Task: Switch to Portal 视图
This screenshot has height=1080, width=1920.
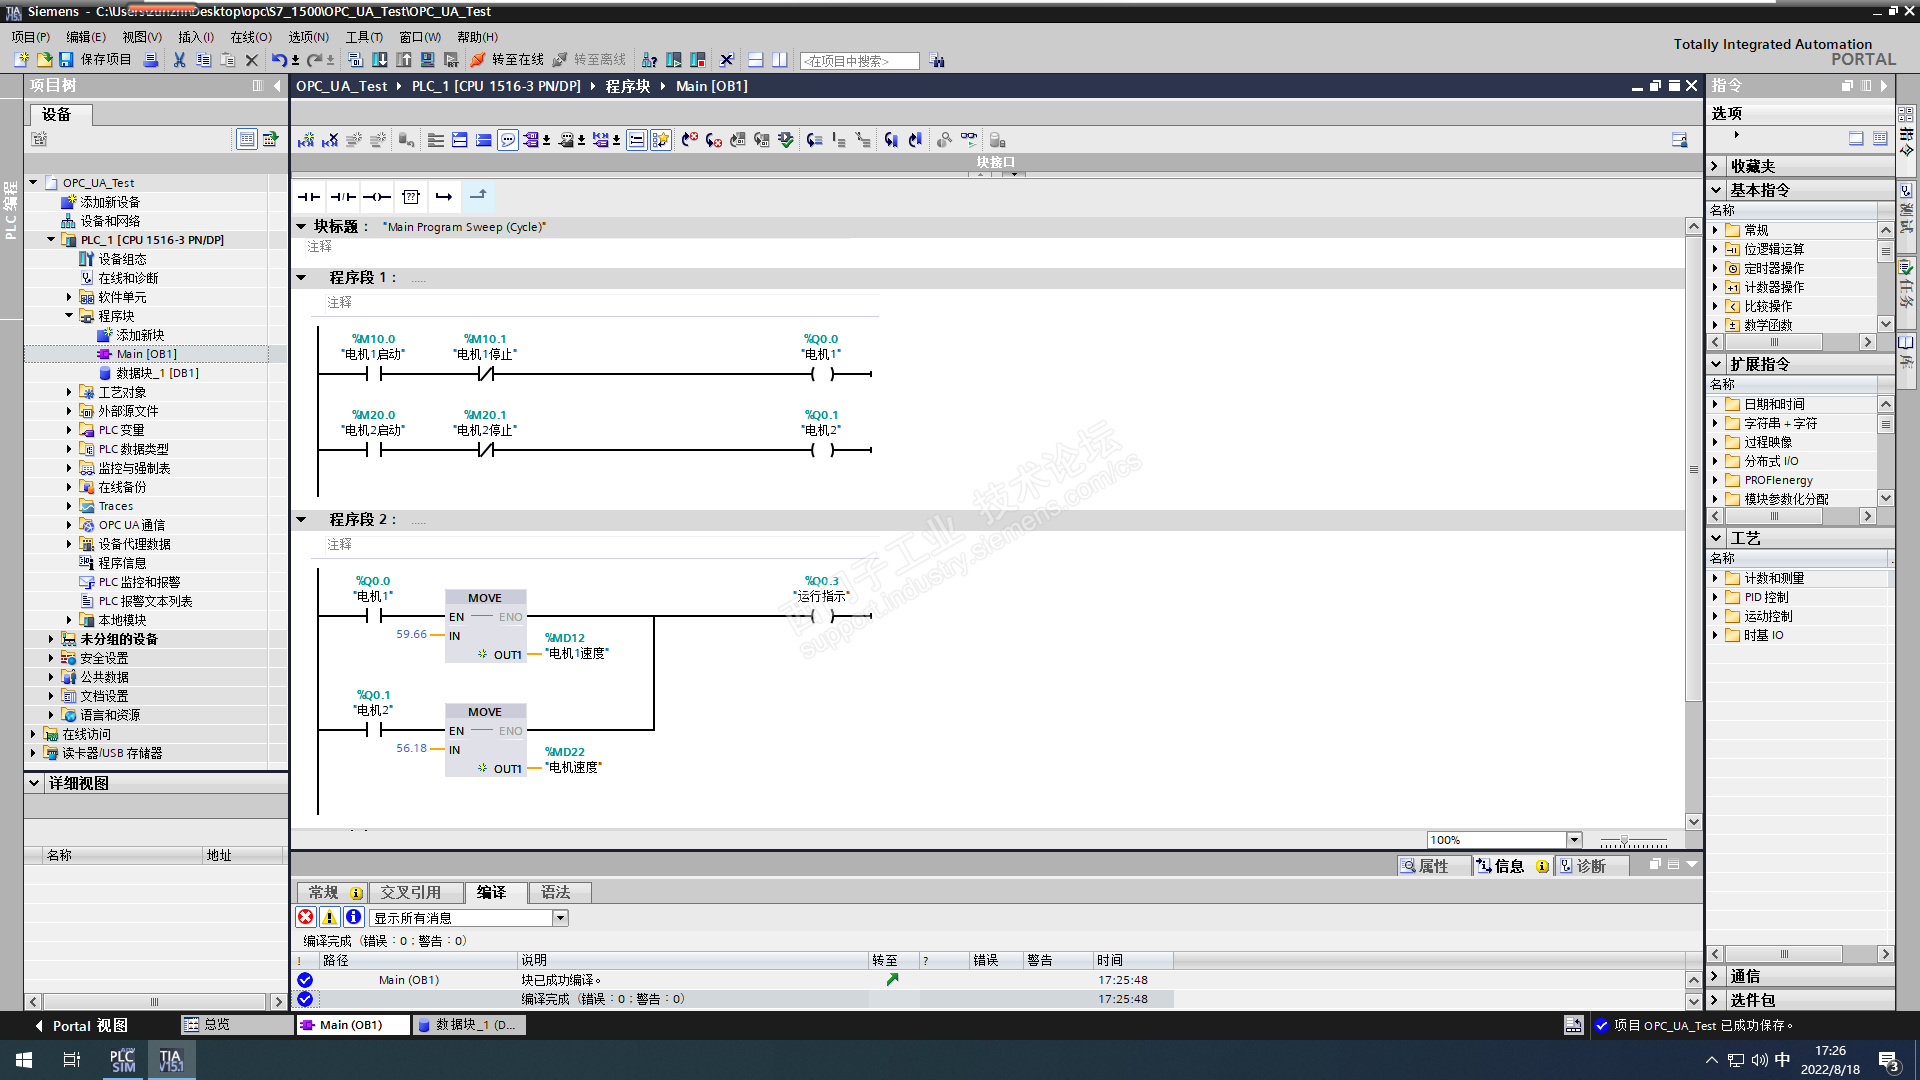Action: click(x=80, y=1025)
